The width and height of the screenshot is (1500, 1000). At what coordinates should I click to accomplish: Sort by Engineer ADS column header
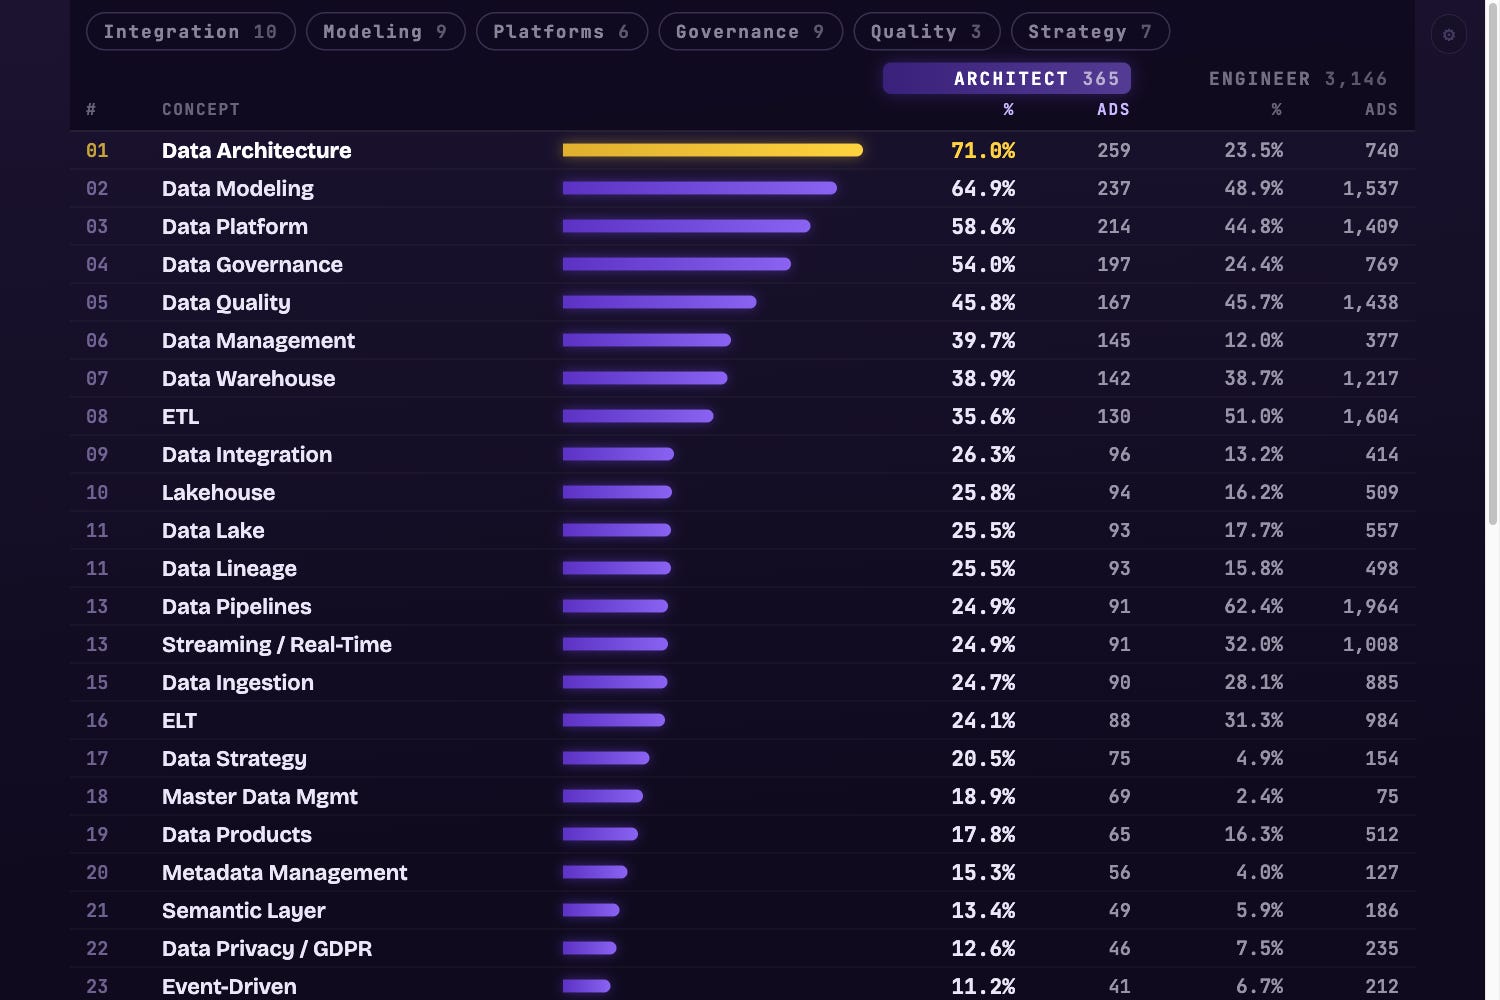point(1381,109)
